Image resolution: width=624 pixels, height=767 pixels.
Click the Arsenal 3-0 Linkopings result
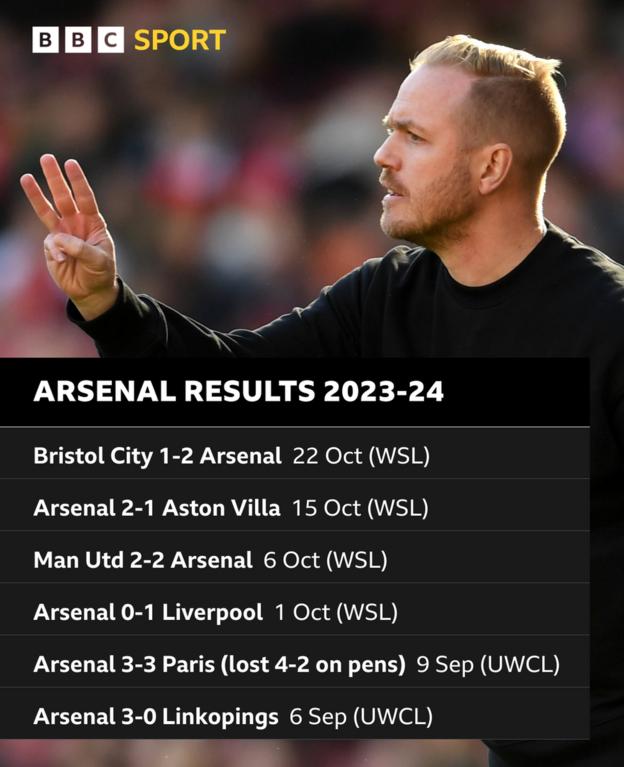pos(156,717)
